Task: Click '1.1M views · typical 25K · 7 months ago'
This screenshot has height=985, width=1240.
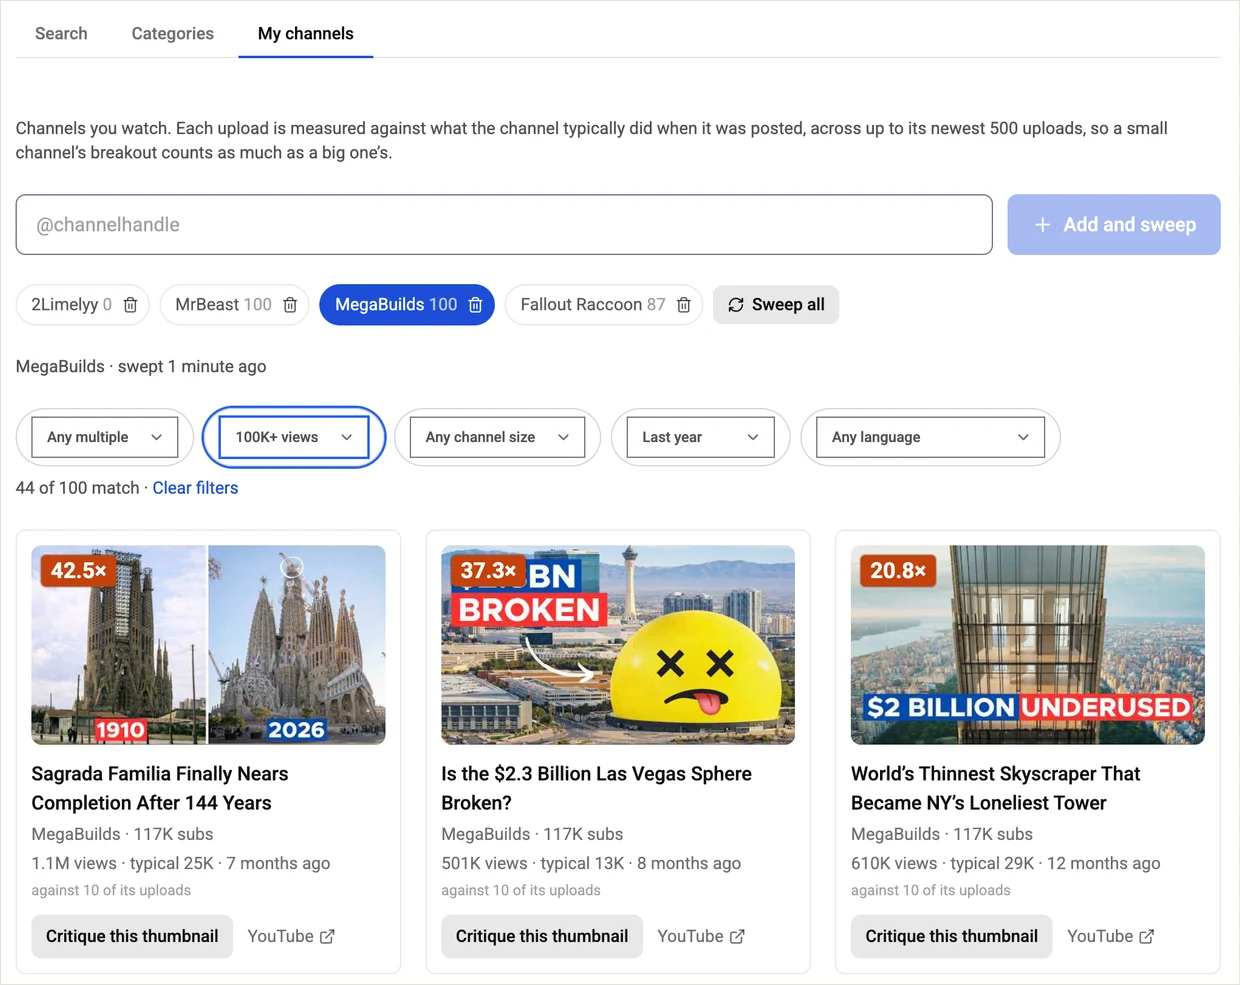Action: click(181, 863)
